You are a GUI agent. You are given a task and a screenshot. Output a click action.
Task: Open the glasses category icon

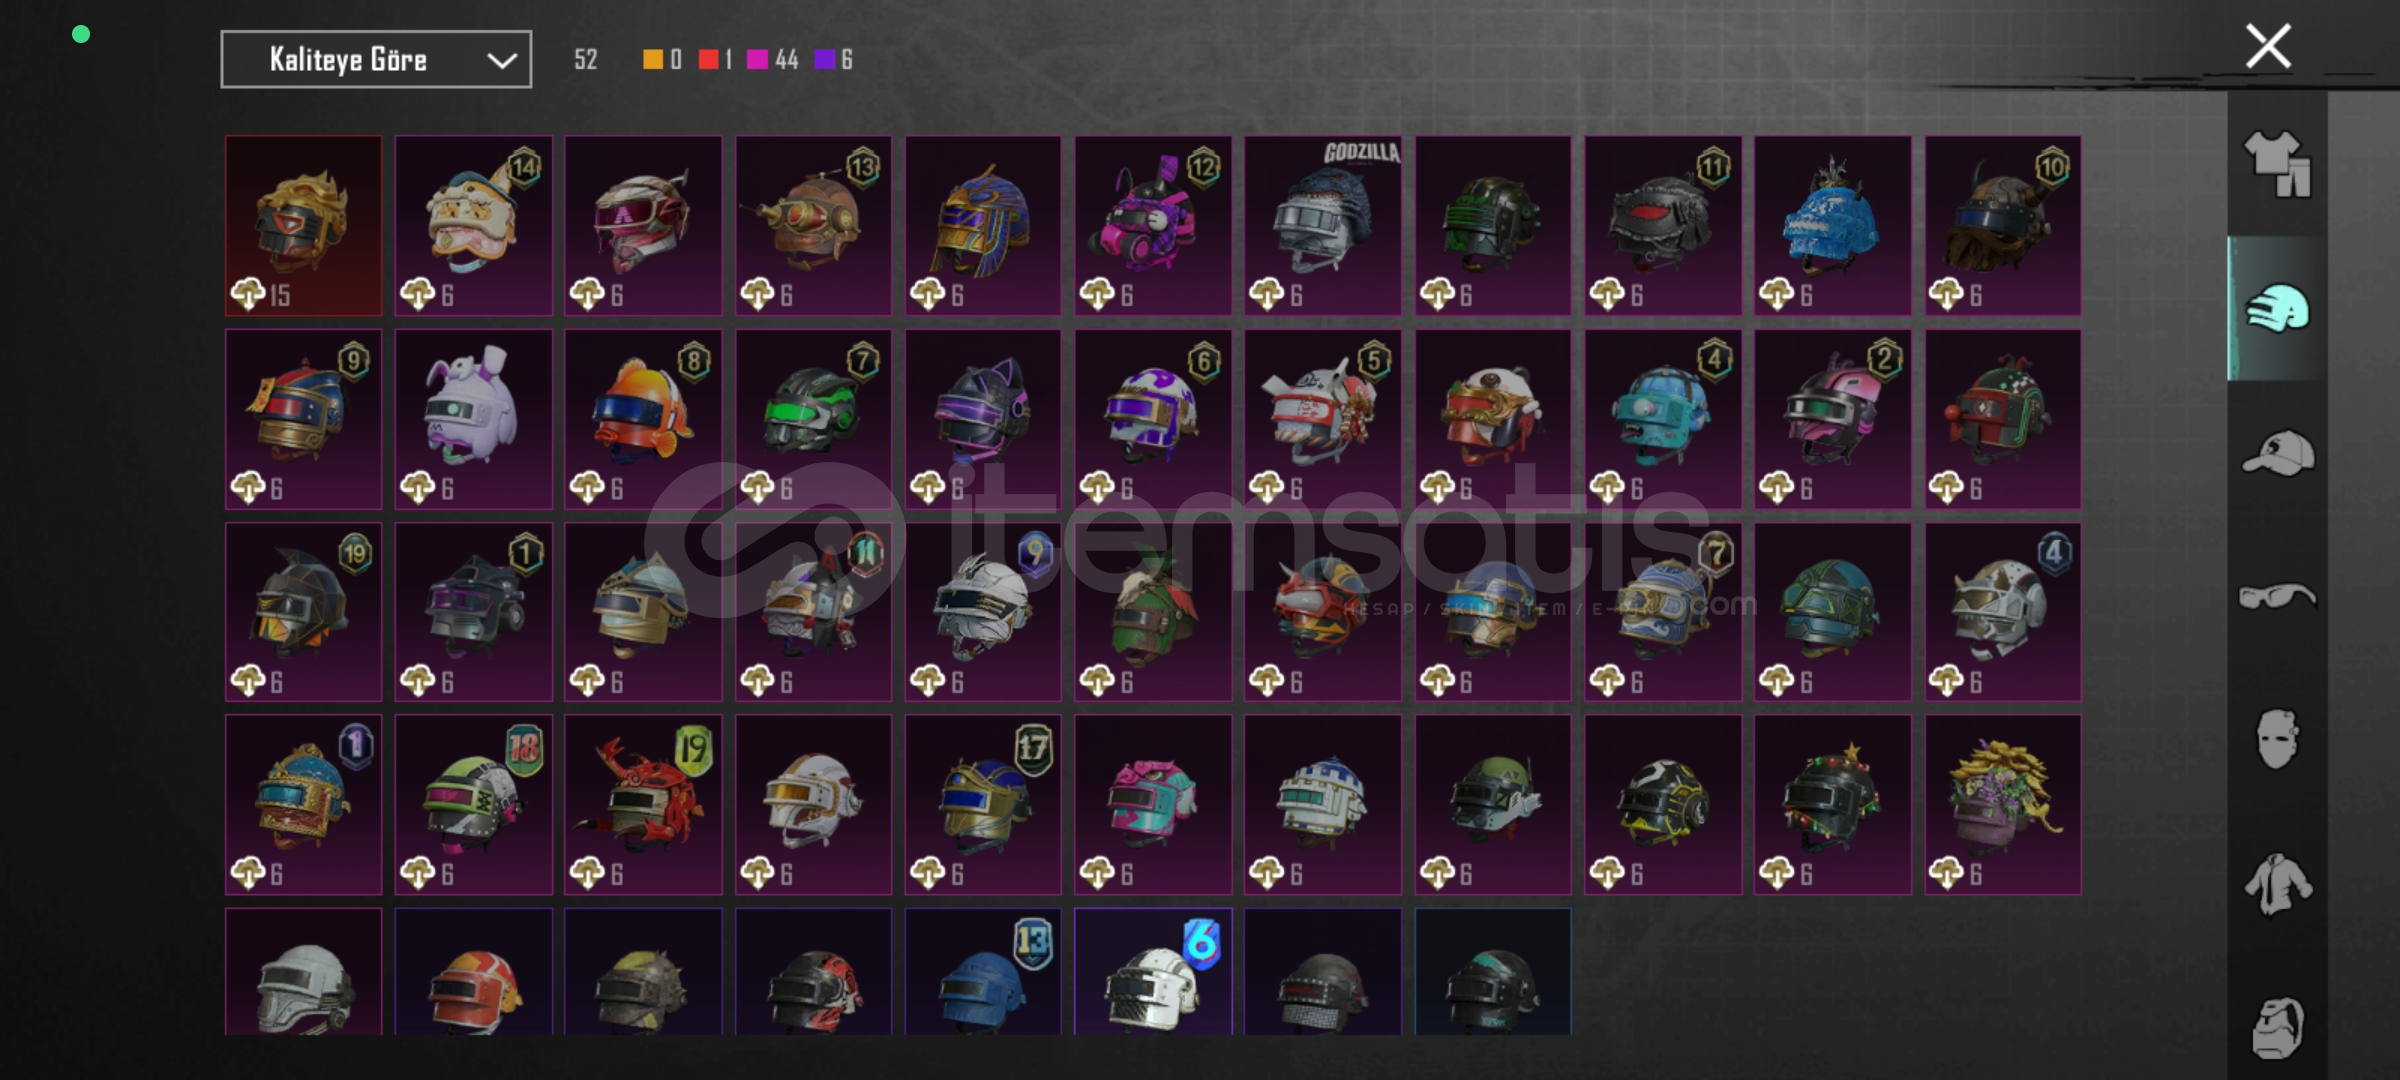tap(2277, 596)
